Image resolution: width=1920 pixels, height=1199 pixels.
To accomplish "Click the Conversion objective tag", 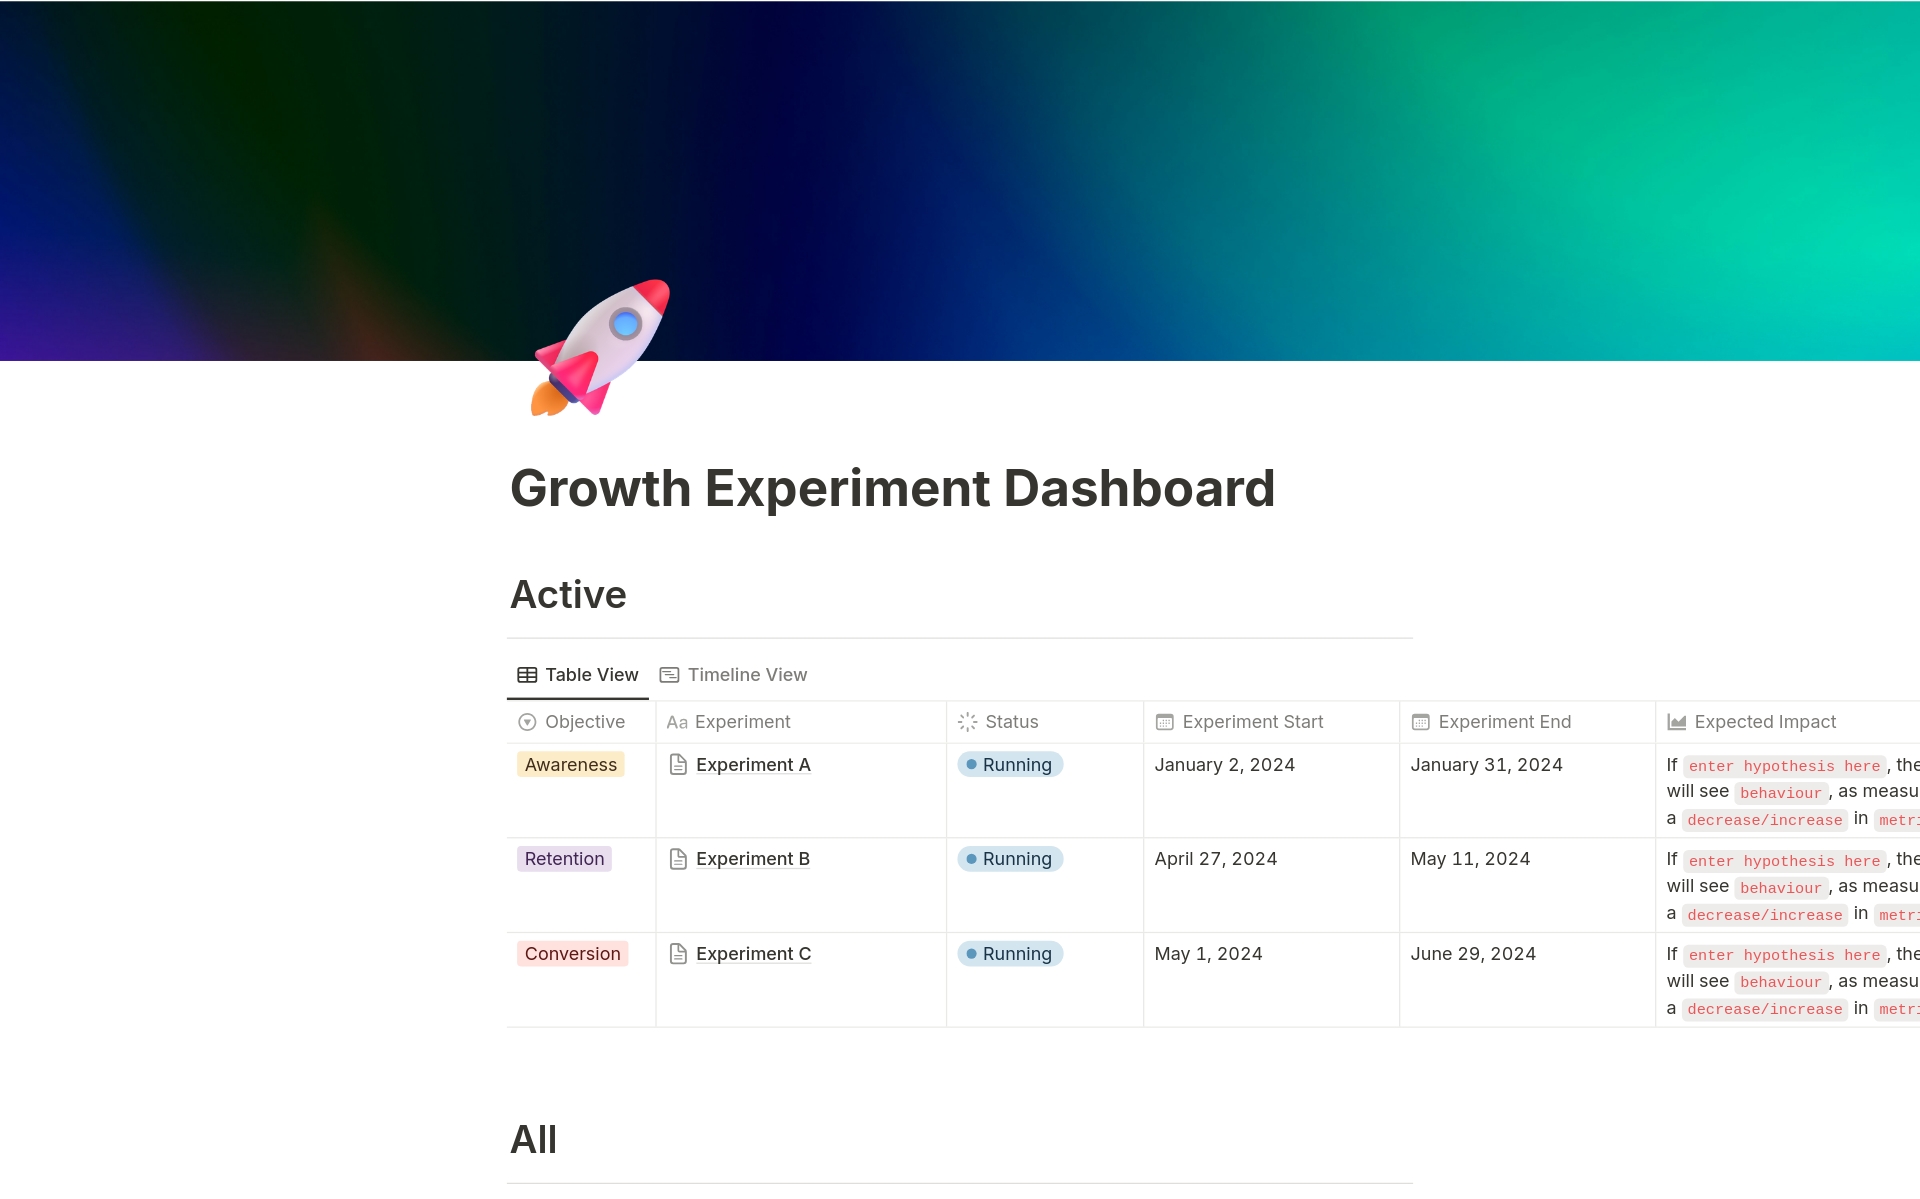I will (572, 954).
